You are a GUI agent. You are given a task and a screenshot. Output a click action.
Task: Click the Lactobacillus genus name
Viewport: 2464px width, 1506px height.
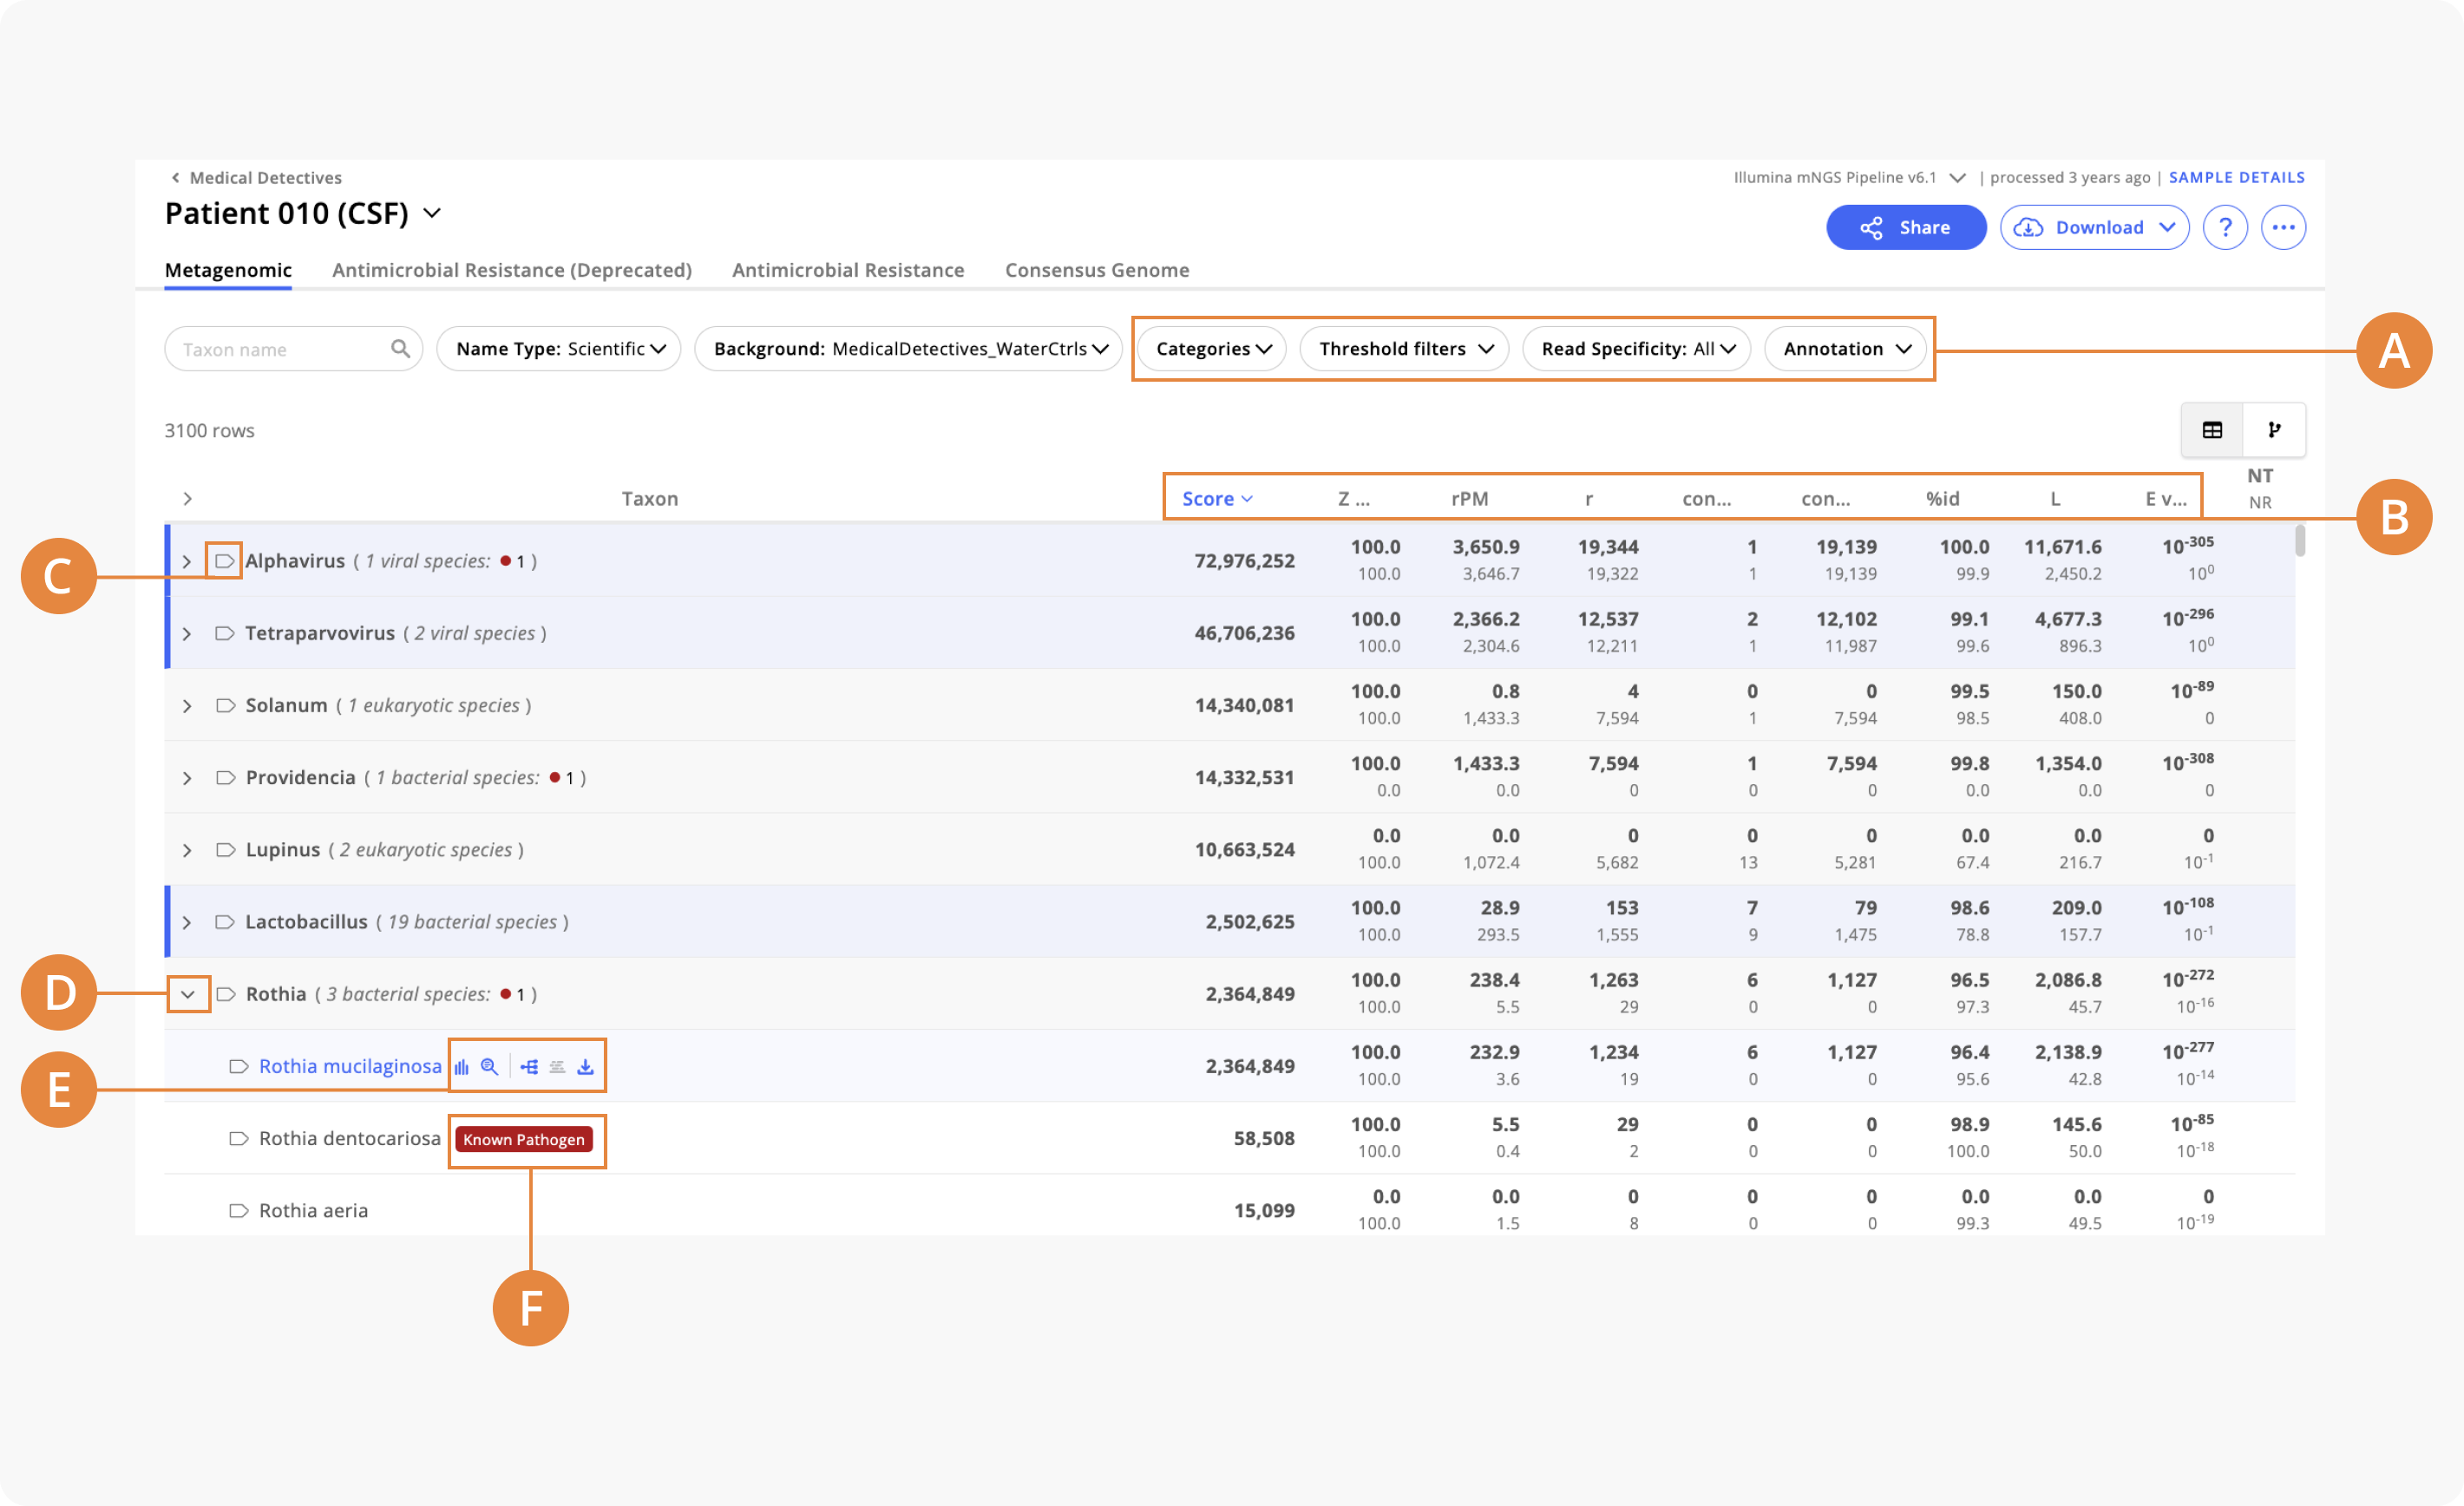coord(306,921)
